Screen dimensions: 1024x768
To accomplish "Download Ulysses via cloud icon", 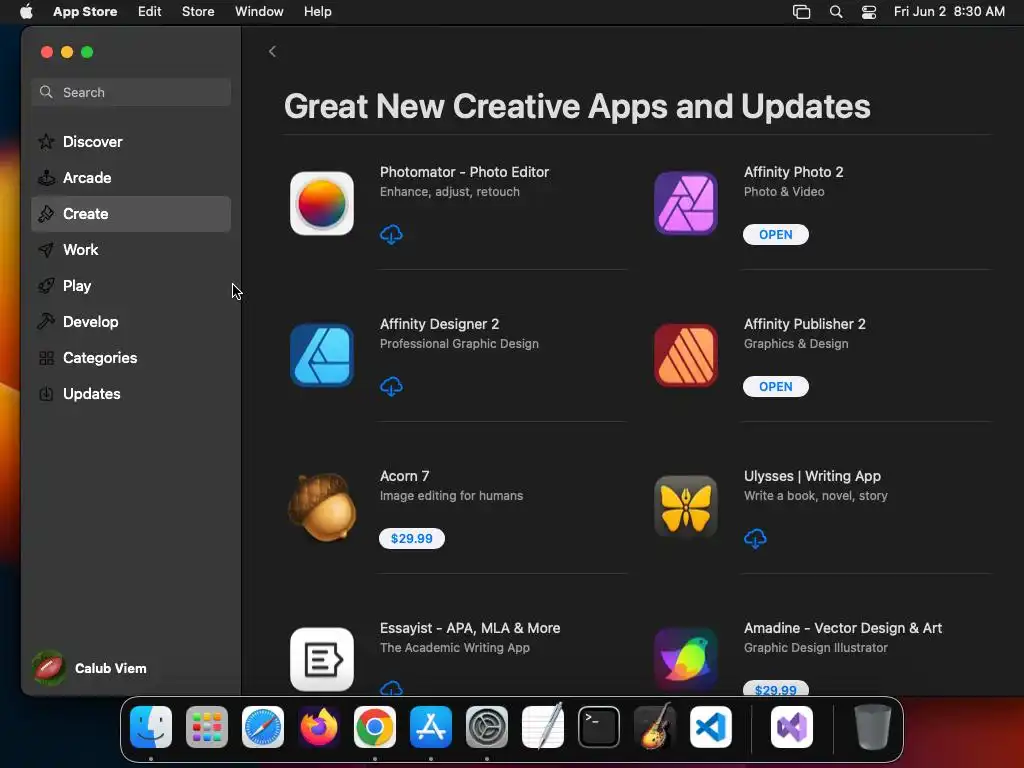I will [755, 539].
